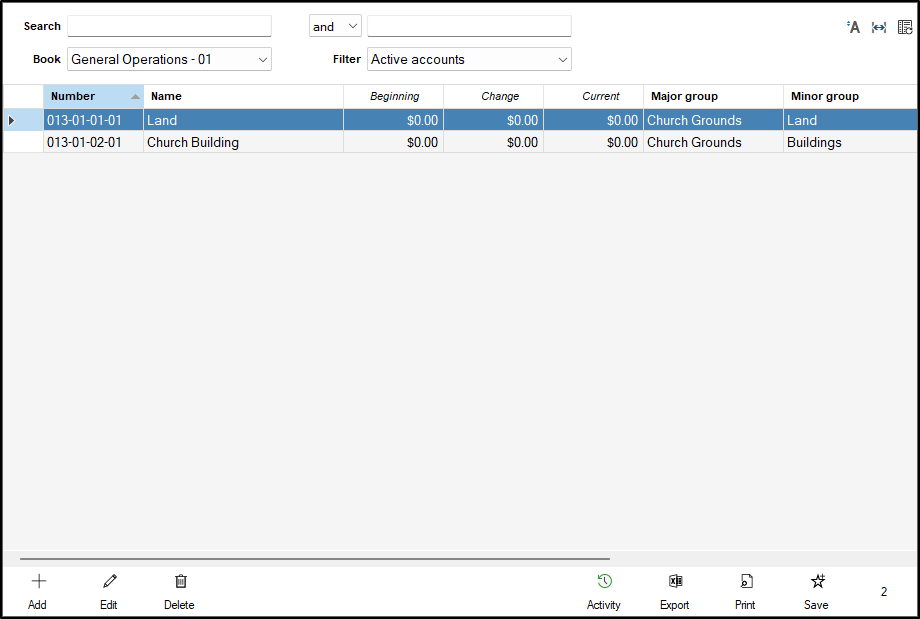Click the second search field after 'and'
The height and width of the screenshot is (619, 920).
(469, 26)
